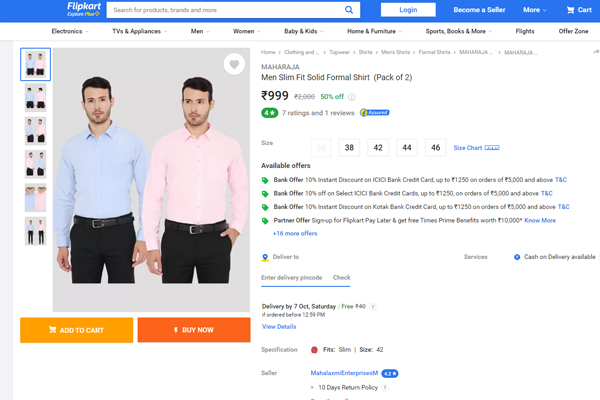Viewport: 600px width, 400px height.
Task: Click the seller 4.2 rating badge
Action: point(389,373)
